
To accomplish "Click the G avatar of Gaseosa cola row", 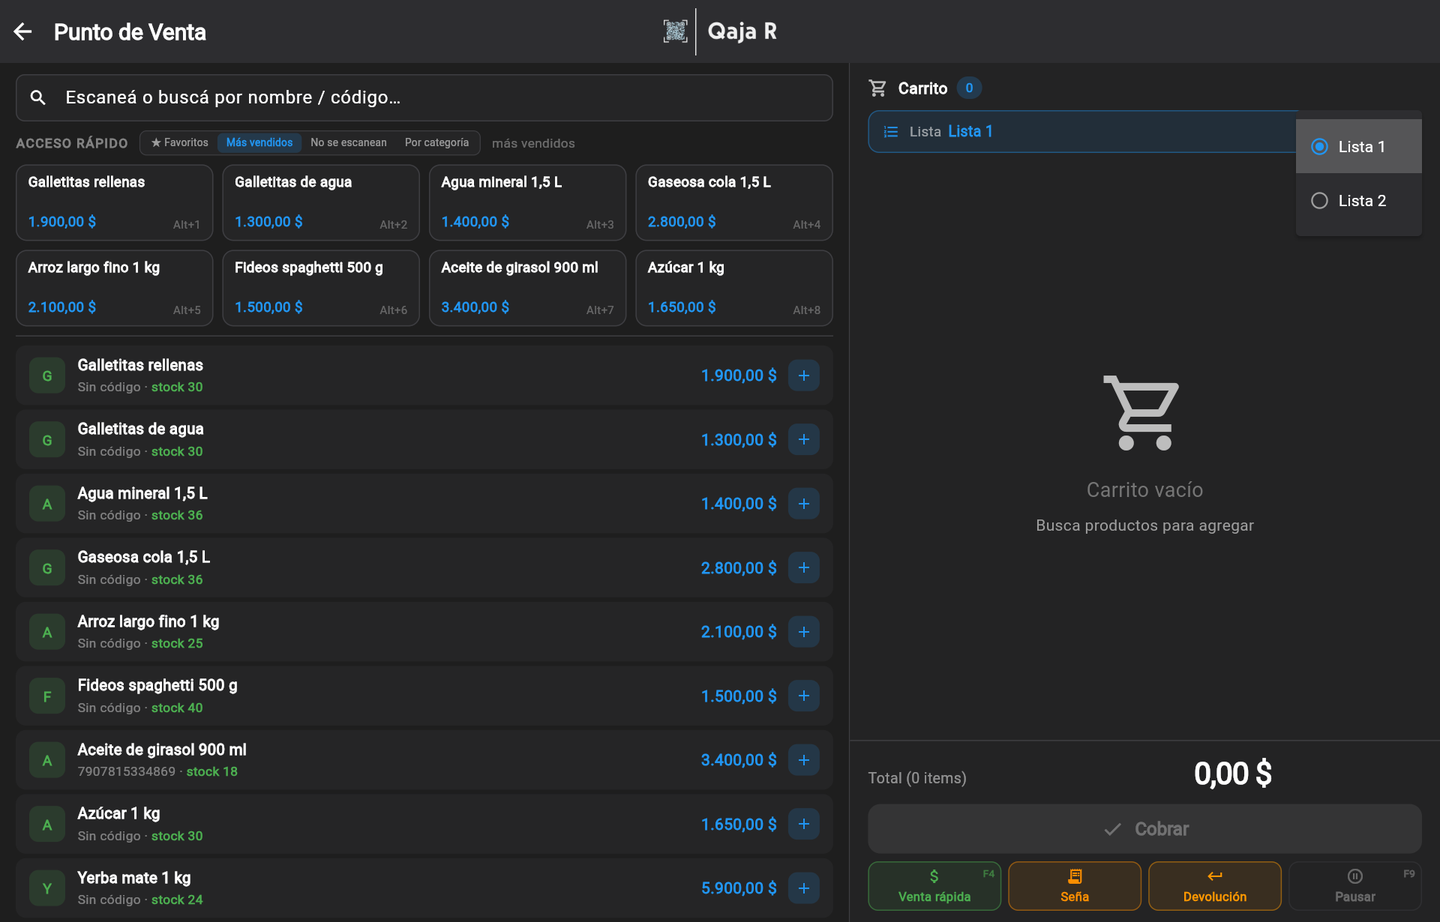I will 47,568.
